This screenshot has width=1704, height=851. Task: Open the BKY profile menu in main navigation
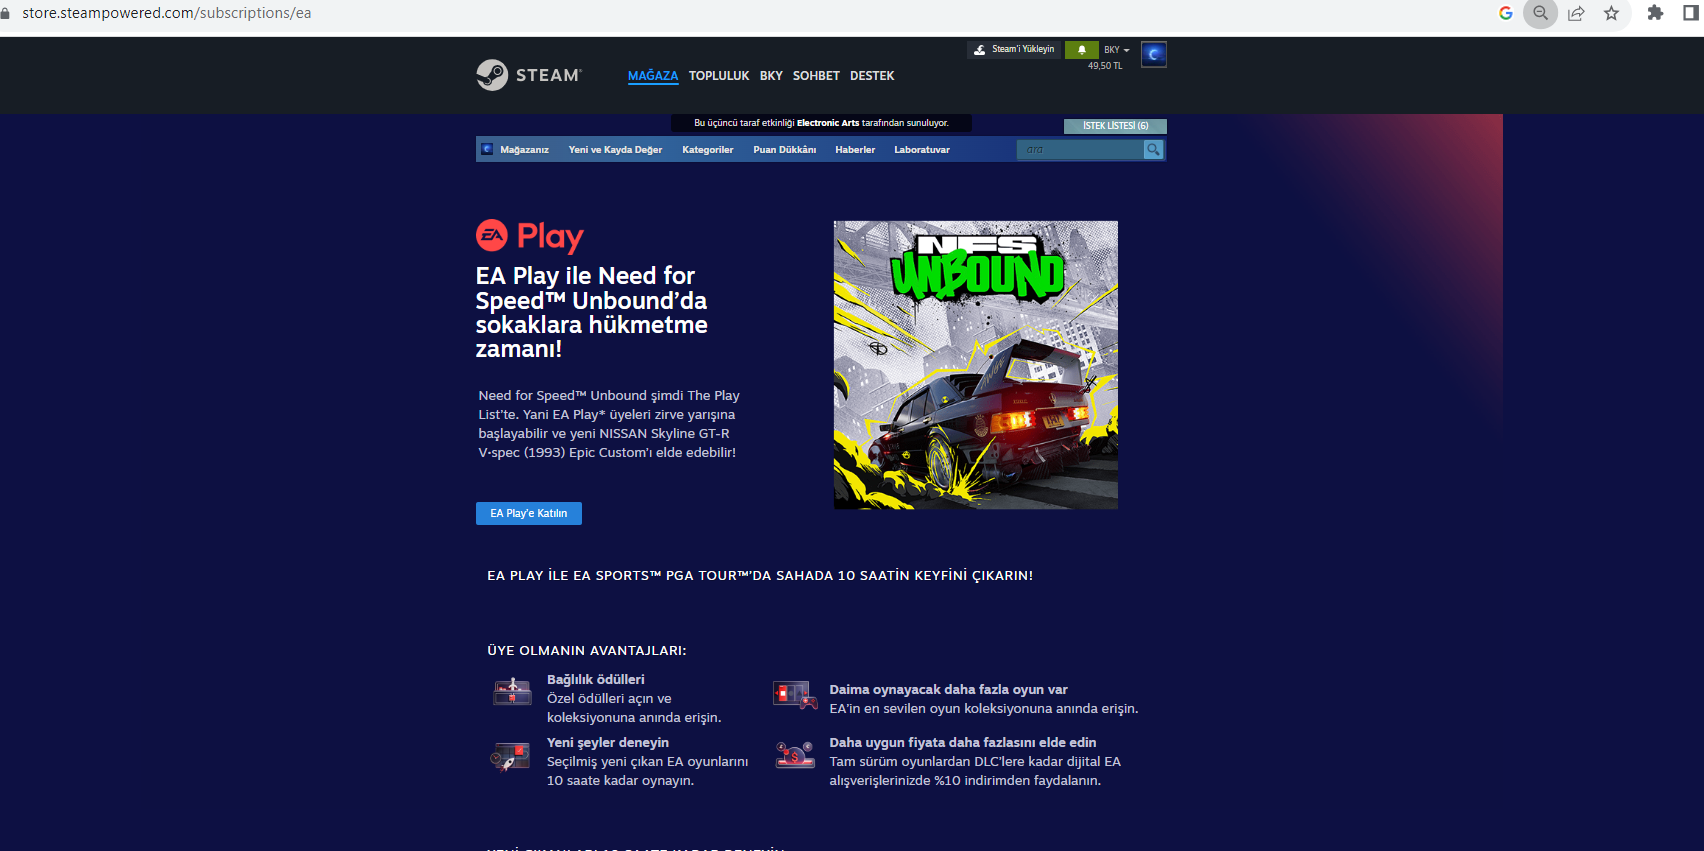pyautogui.click(x=771, y=76)
